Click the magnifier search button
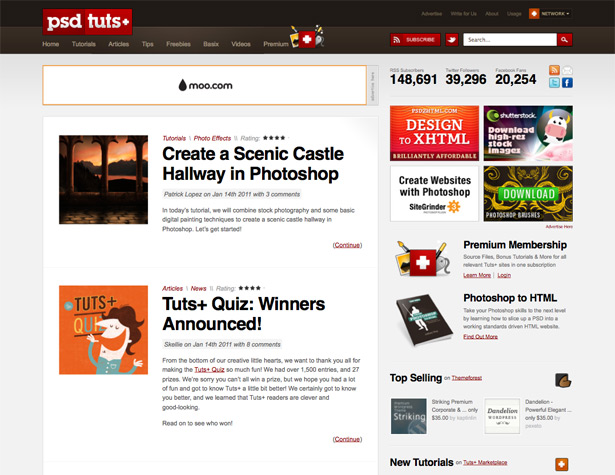Viewport: 615px width, 475px height. coord(564,40)
